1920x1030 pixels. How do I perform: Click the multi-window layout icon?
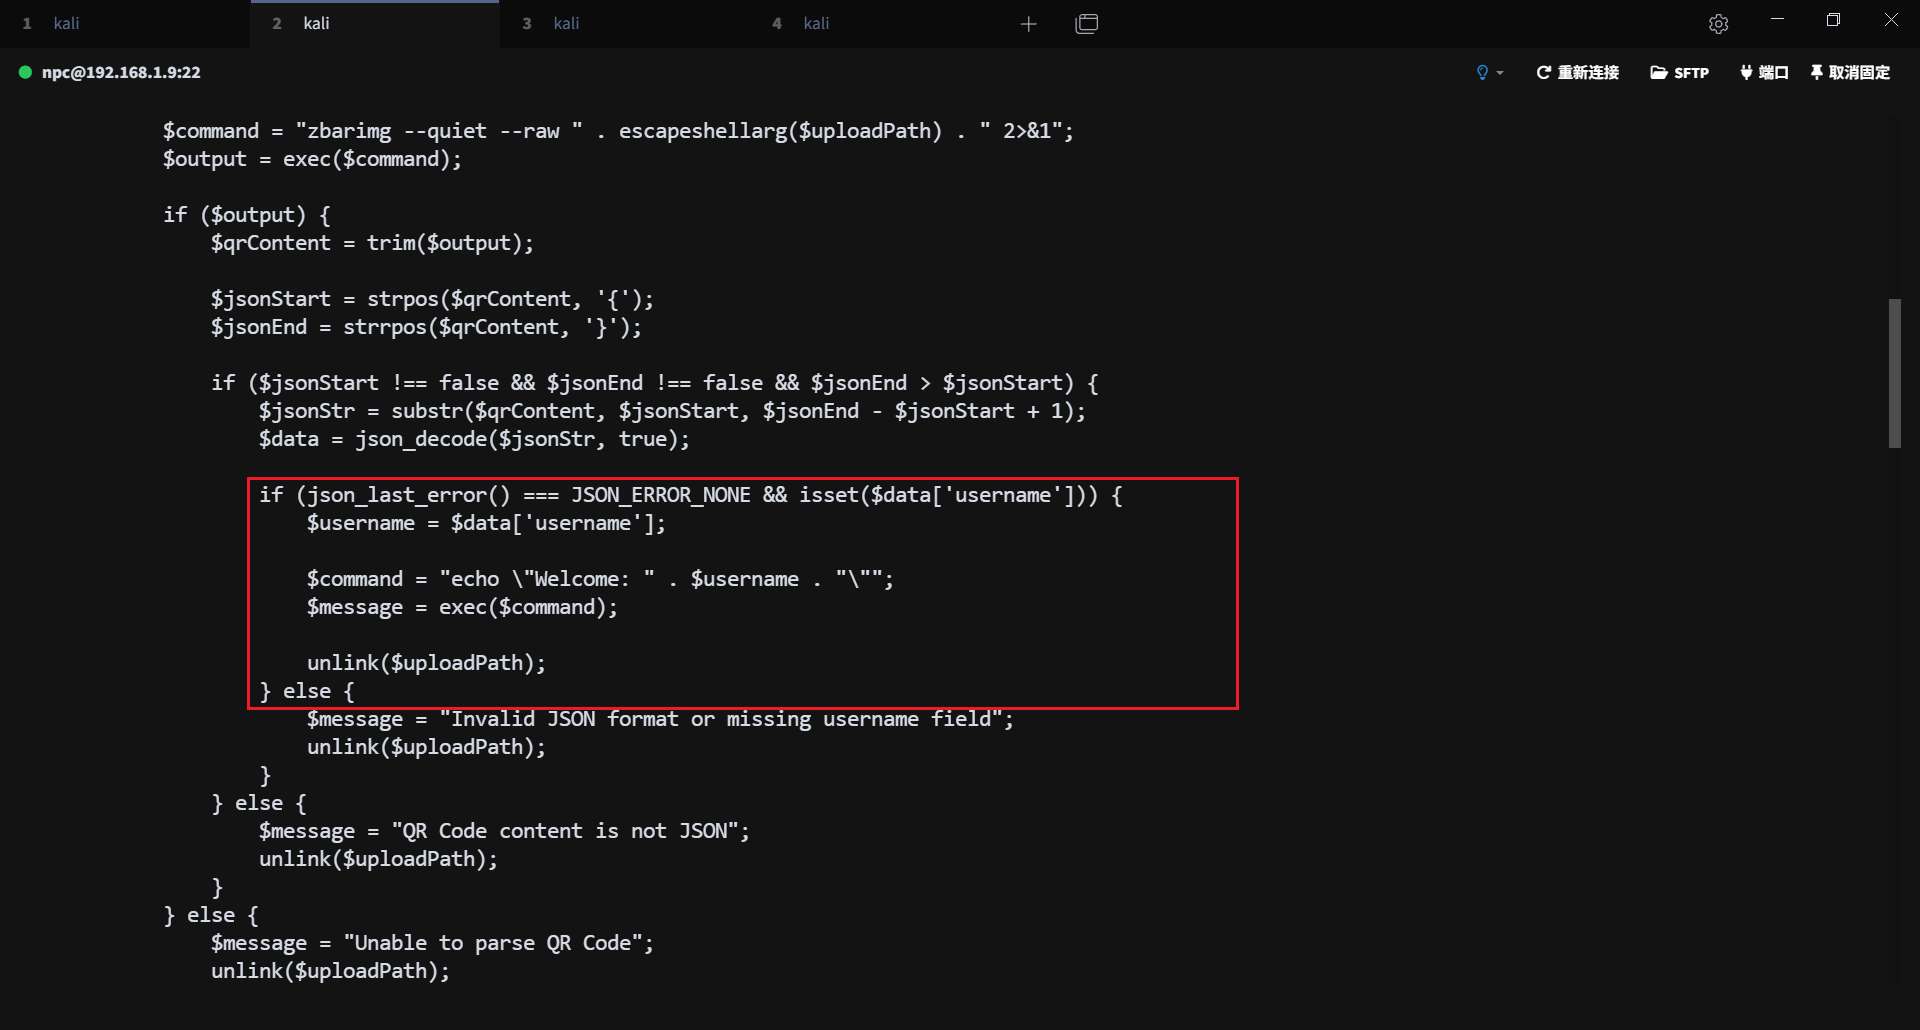pos(1086,23)
